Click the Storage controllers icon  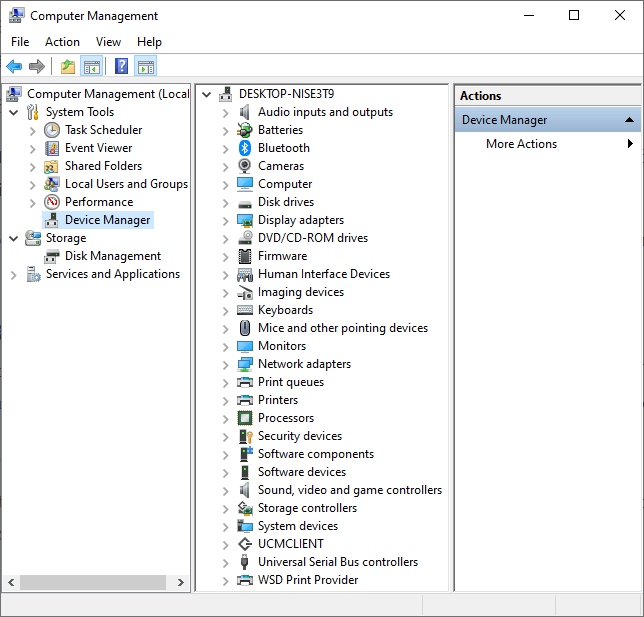point(245,508)
